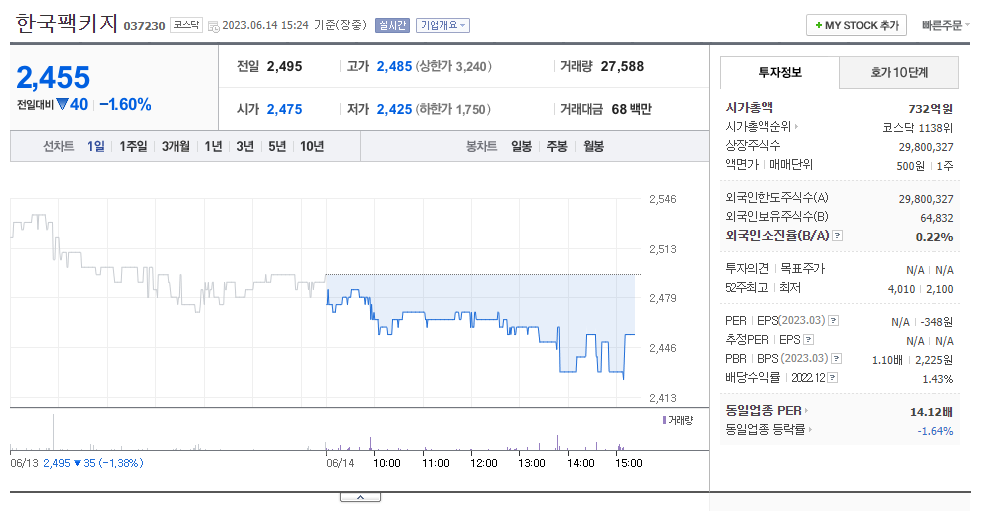
Task: Click the BPS value 2,225원
Action: [x=934, y=360]
